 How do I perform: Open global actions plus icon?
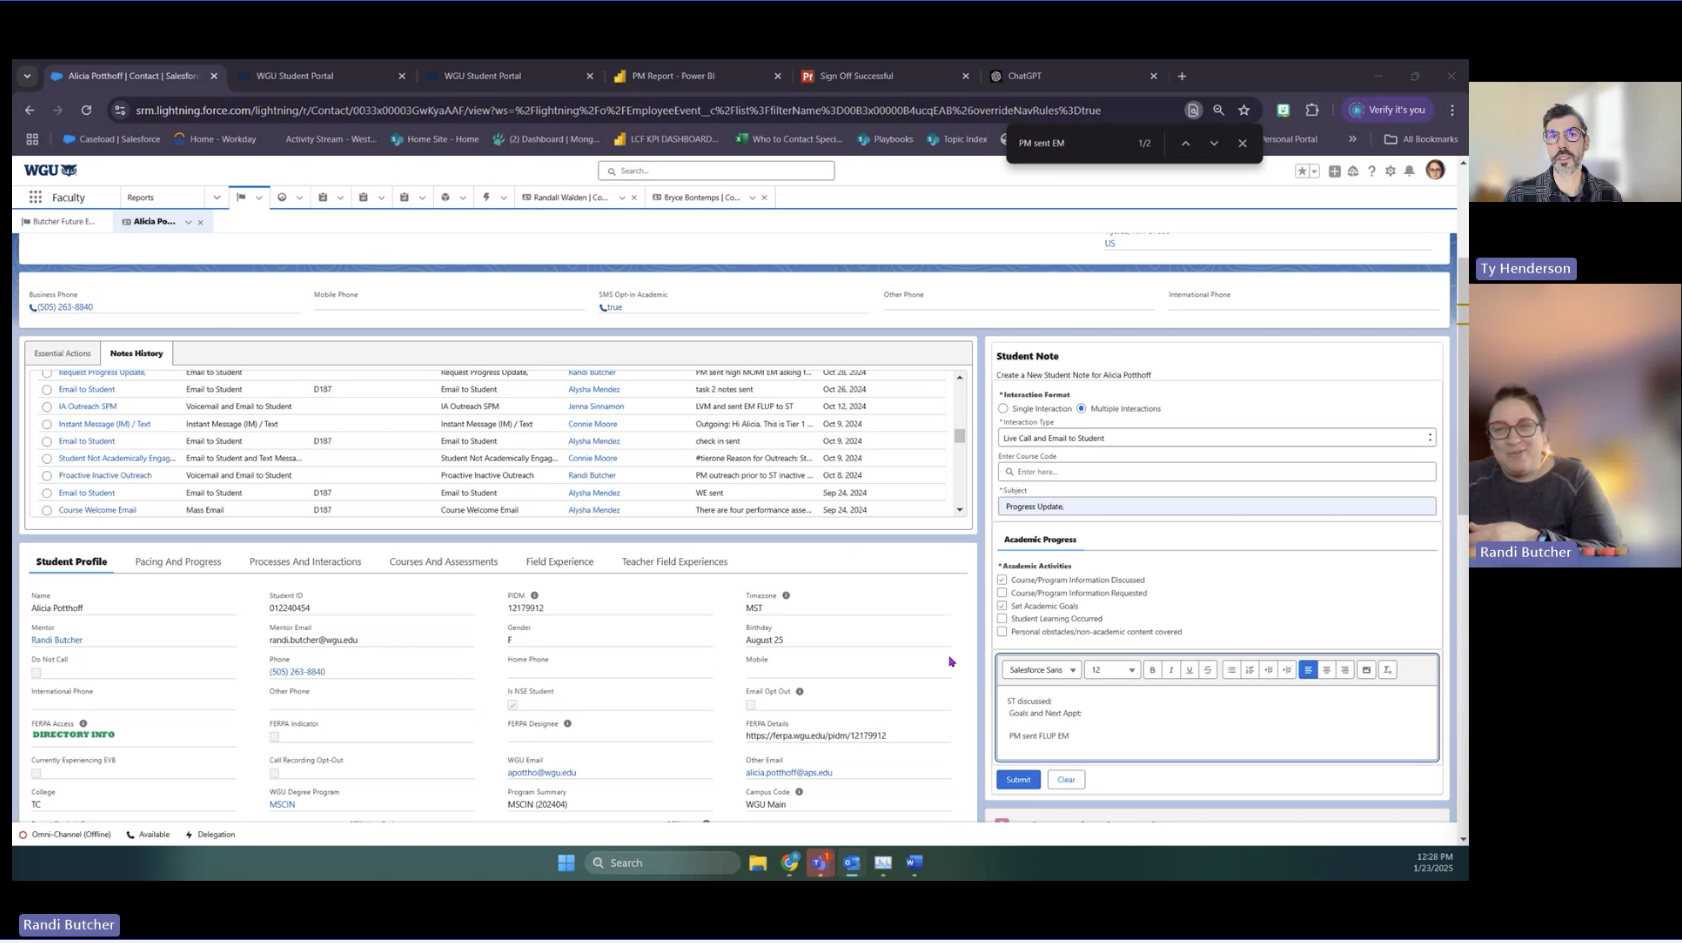(x=1334, y=171)
